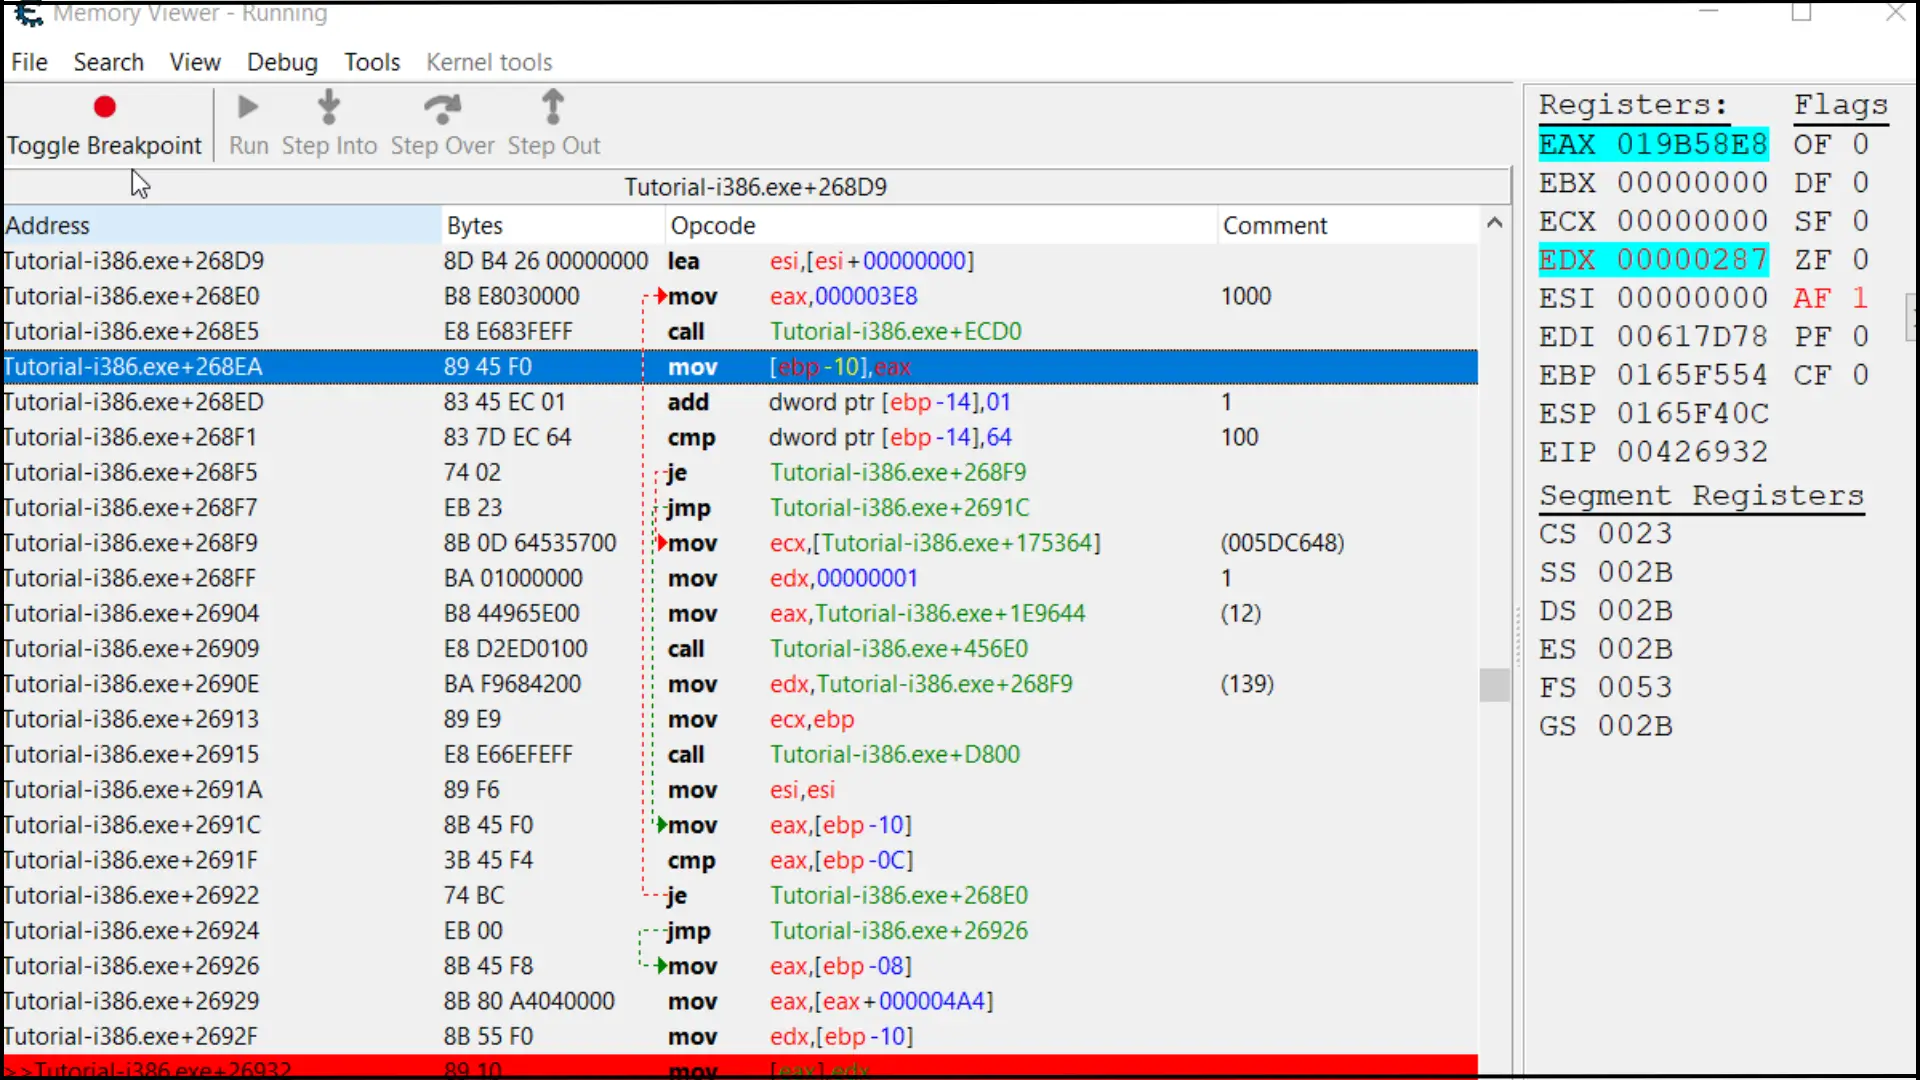This screenshot has height=1080, width=1920.
Task: Select the lea instruction row at +268D9
Action: [x=740, y=261]
